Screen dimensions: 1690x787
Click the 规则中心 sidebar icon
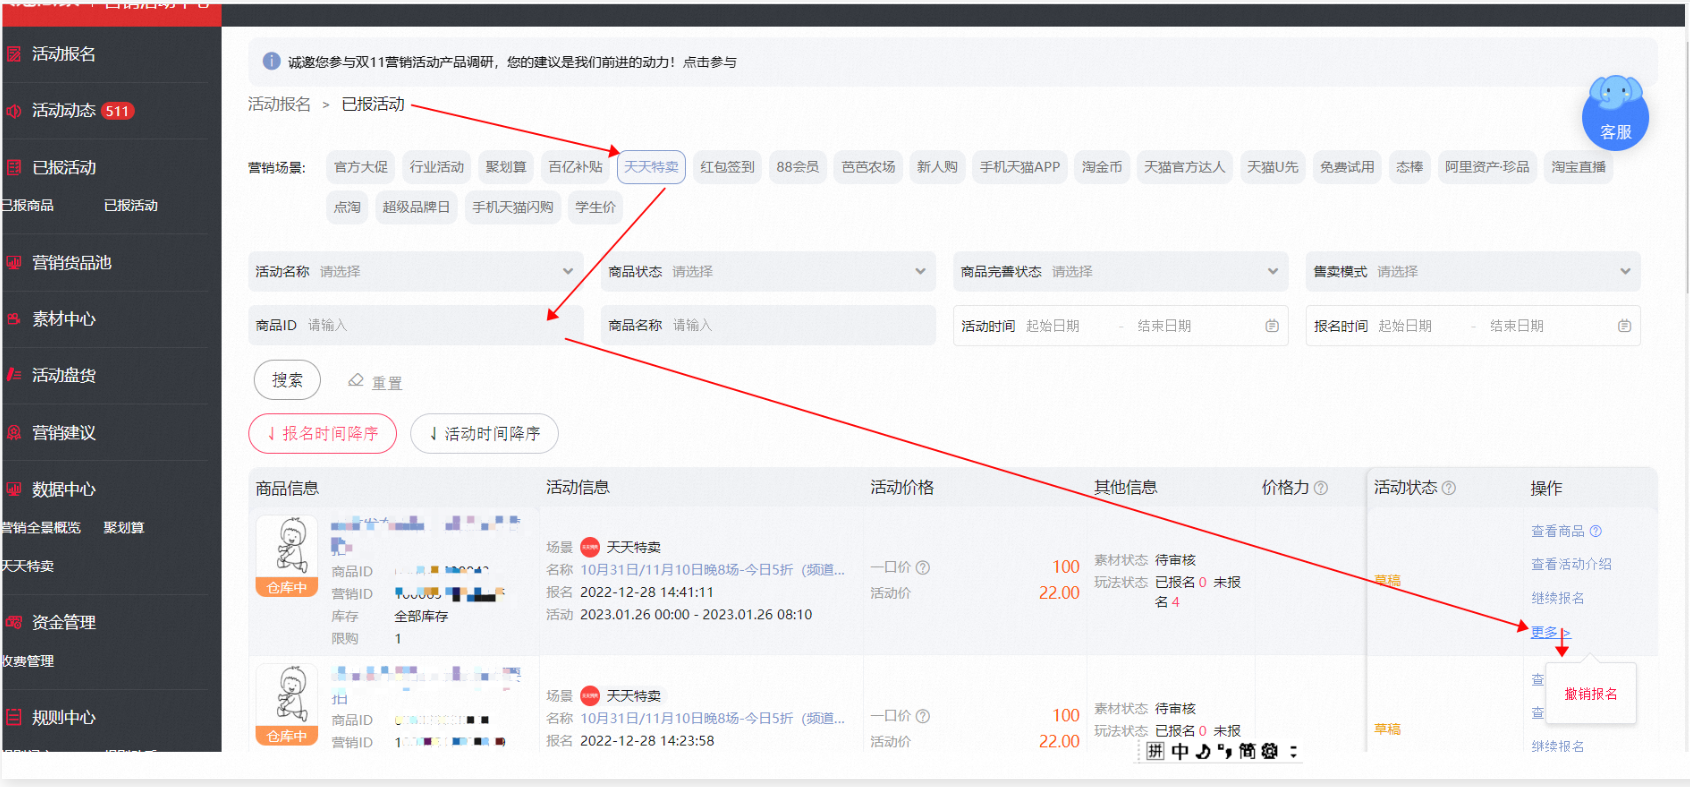(14, 717)
